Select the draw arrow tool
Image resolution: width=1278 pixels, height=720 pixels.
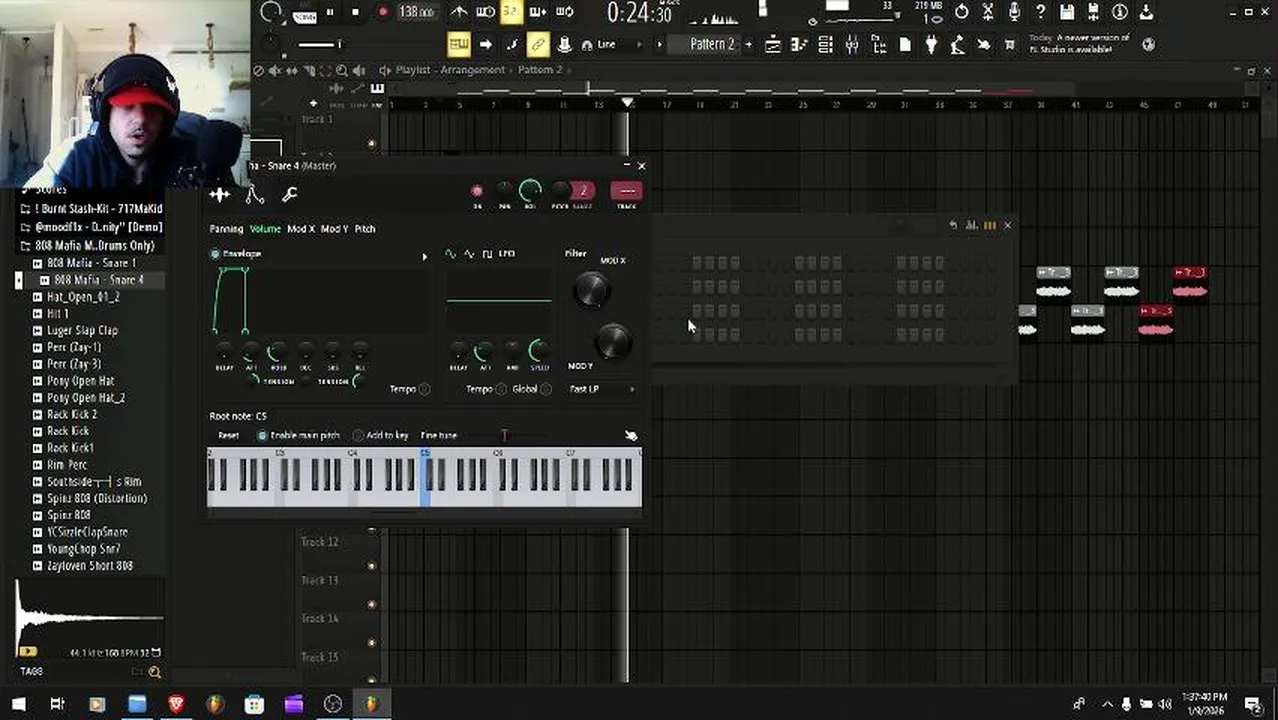coord(485,44)
